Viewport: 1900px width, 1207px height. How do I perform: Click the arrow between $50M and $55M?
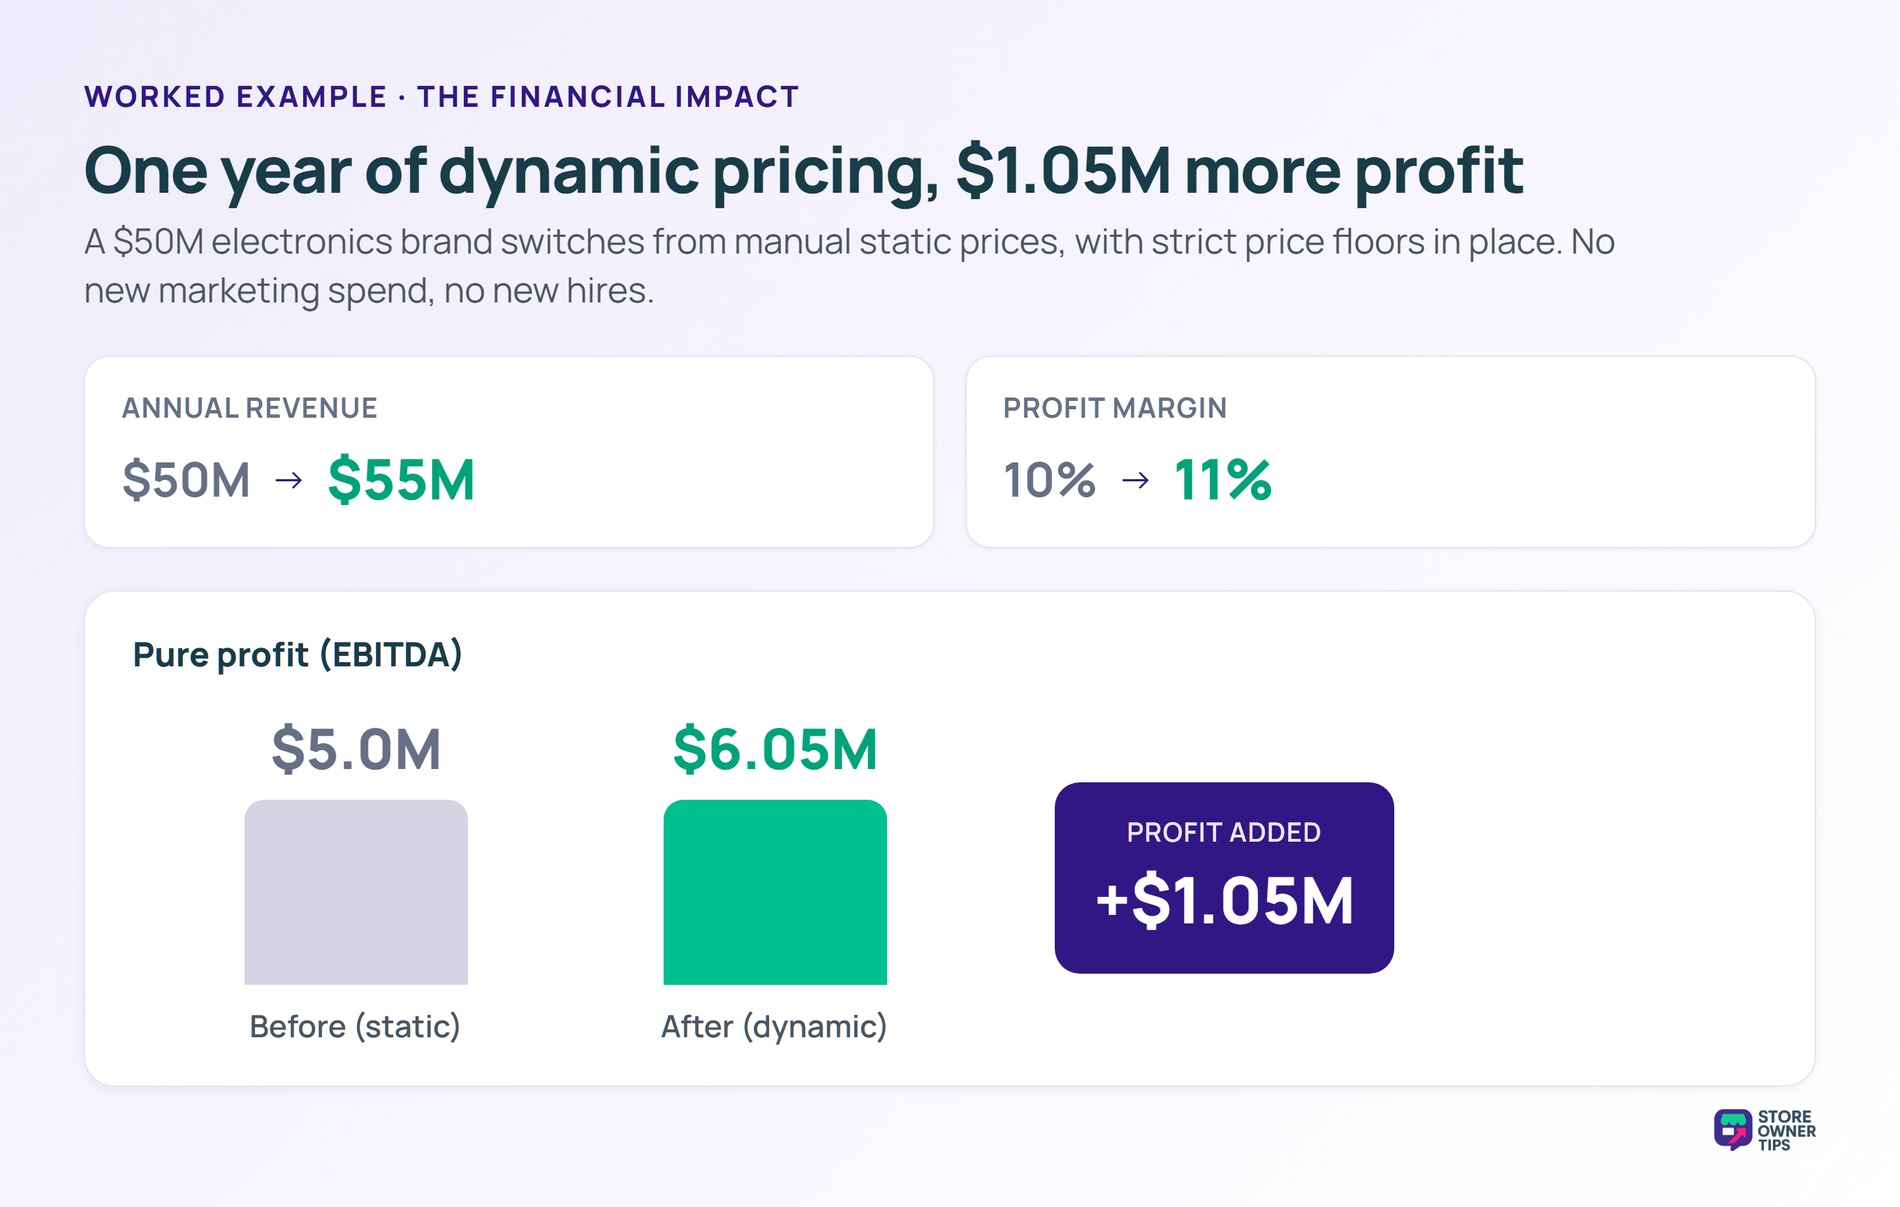(x=289, y=481)
